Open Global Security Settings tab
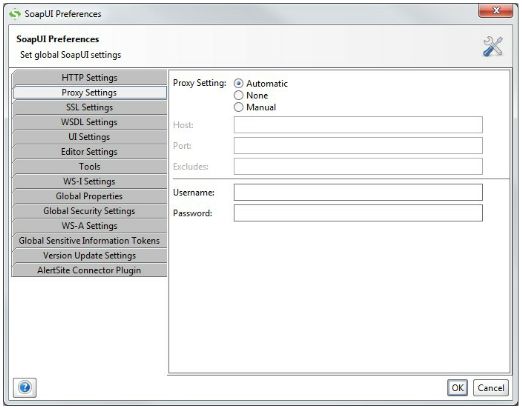Viewport: 522px width, 409px height. [x=89, y=211]
